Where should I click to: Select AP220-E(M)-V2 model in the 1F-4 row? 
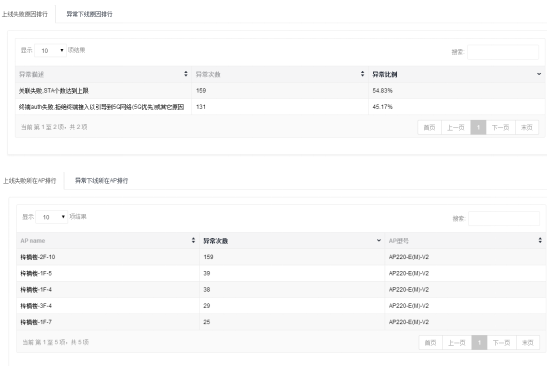(409, 290)
